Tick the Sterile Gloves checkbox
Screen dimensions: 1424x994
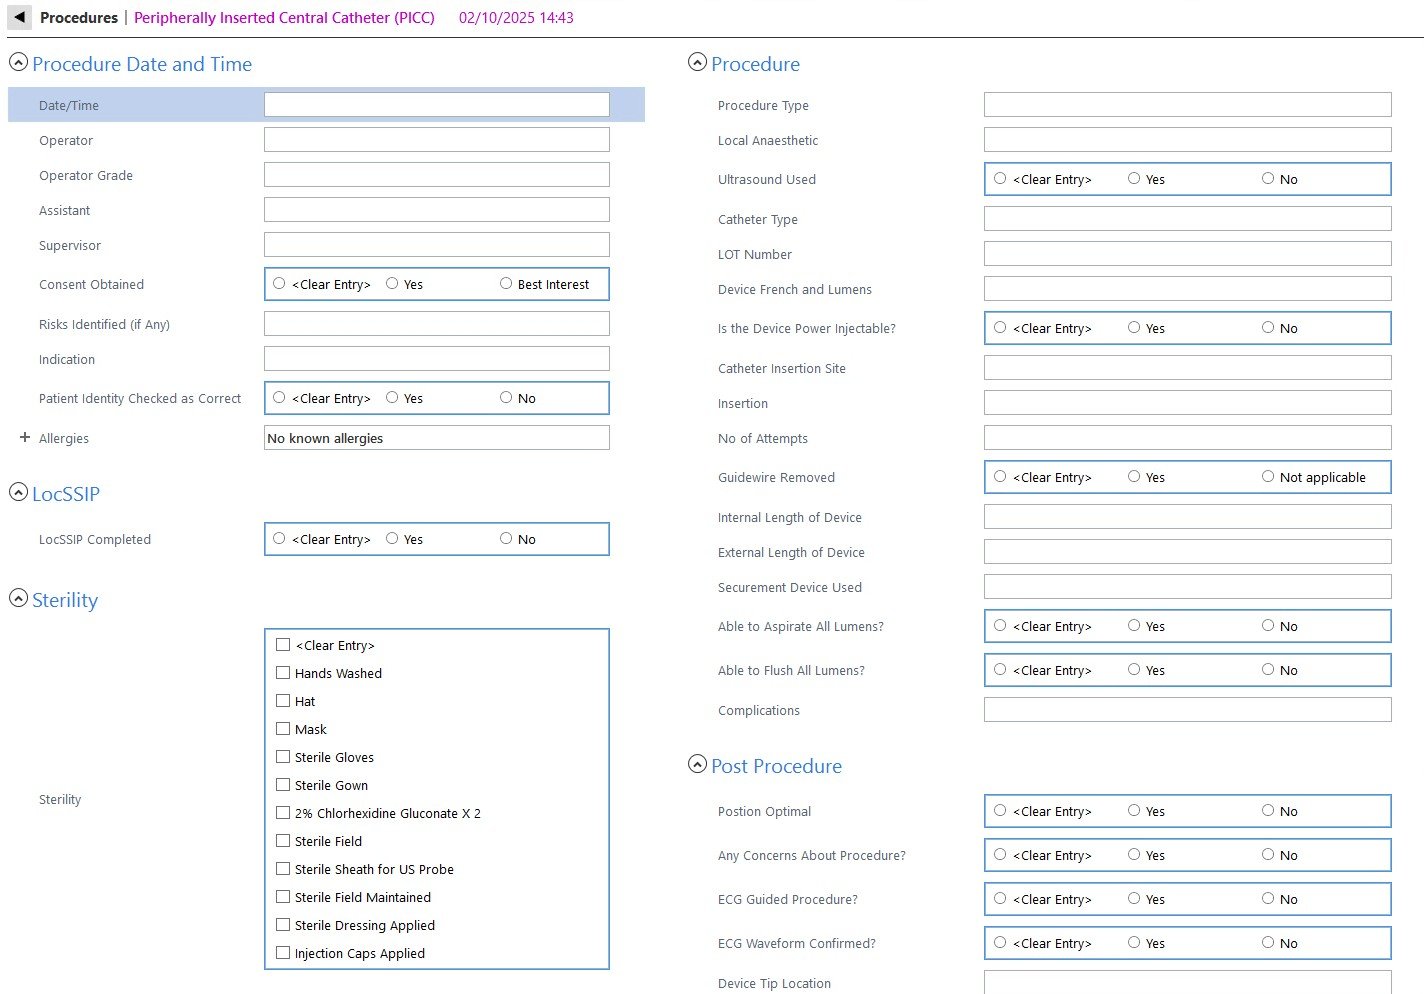283,757
